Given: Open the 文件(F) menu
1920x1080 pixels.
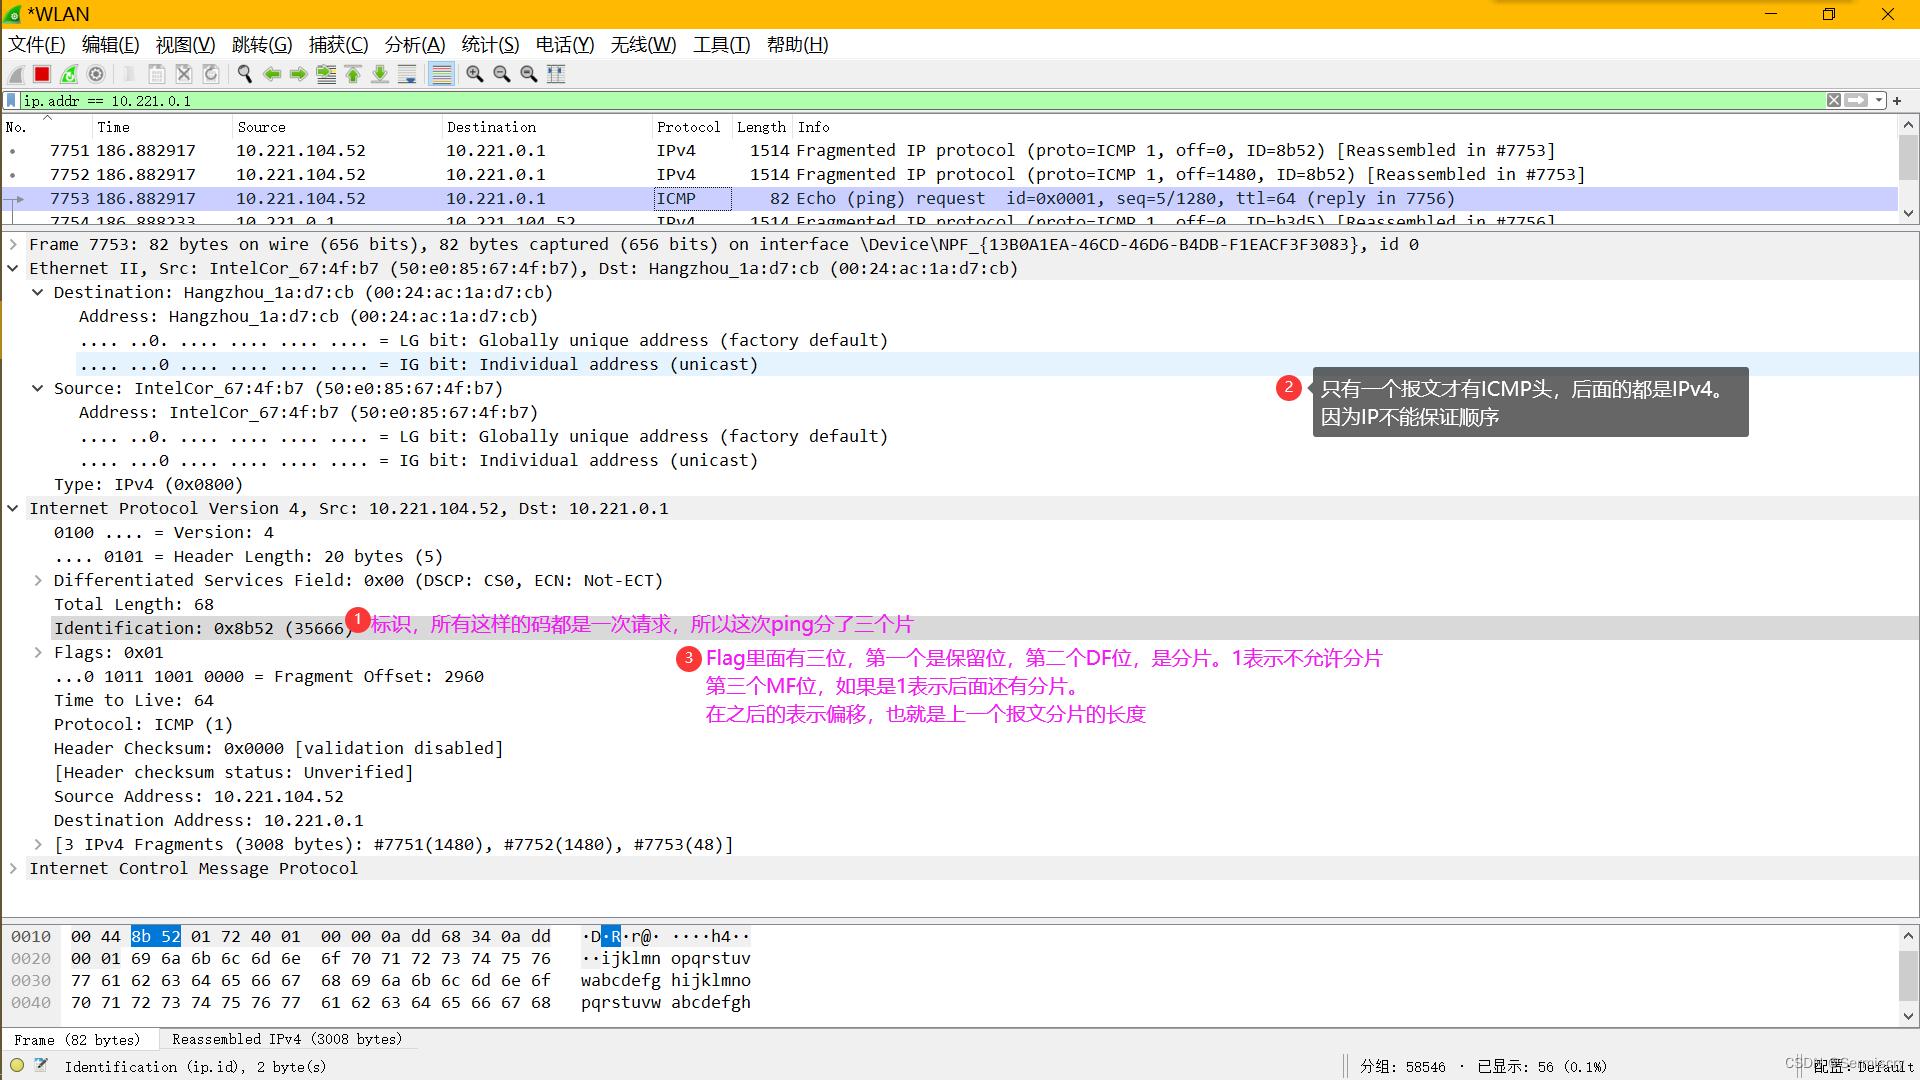Looking at the screenshot, I should click(x=37, y=45).
